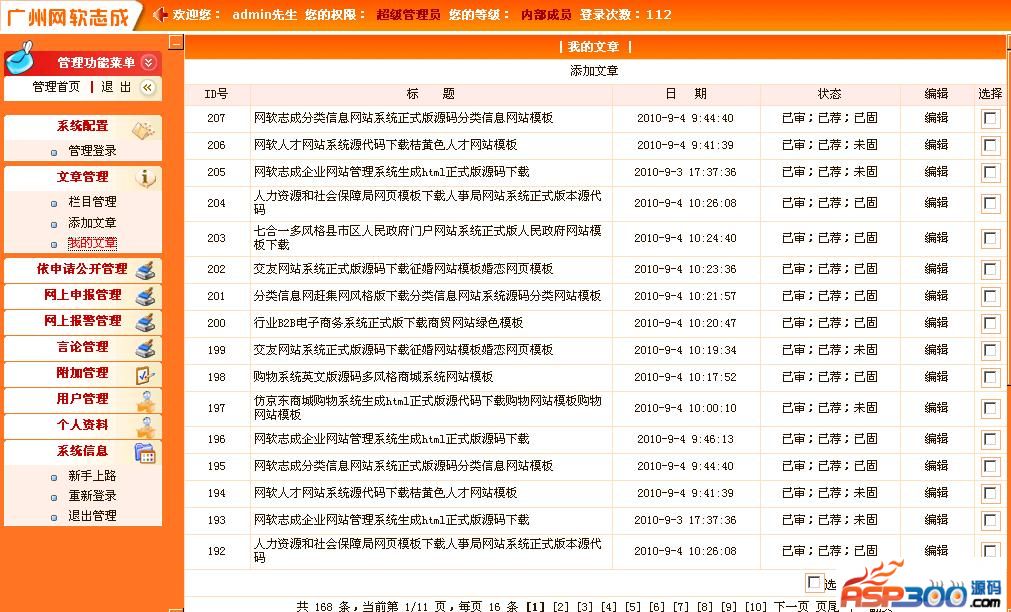This screenshot has height=612, width=1011.
Task: Click the icon next to 网上报警管理
Action: pyautogui.click(x=146, y=322)
